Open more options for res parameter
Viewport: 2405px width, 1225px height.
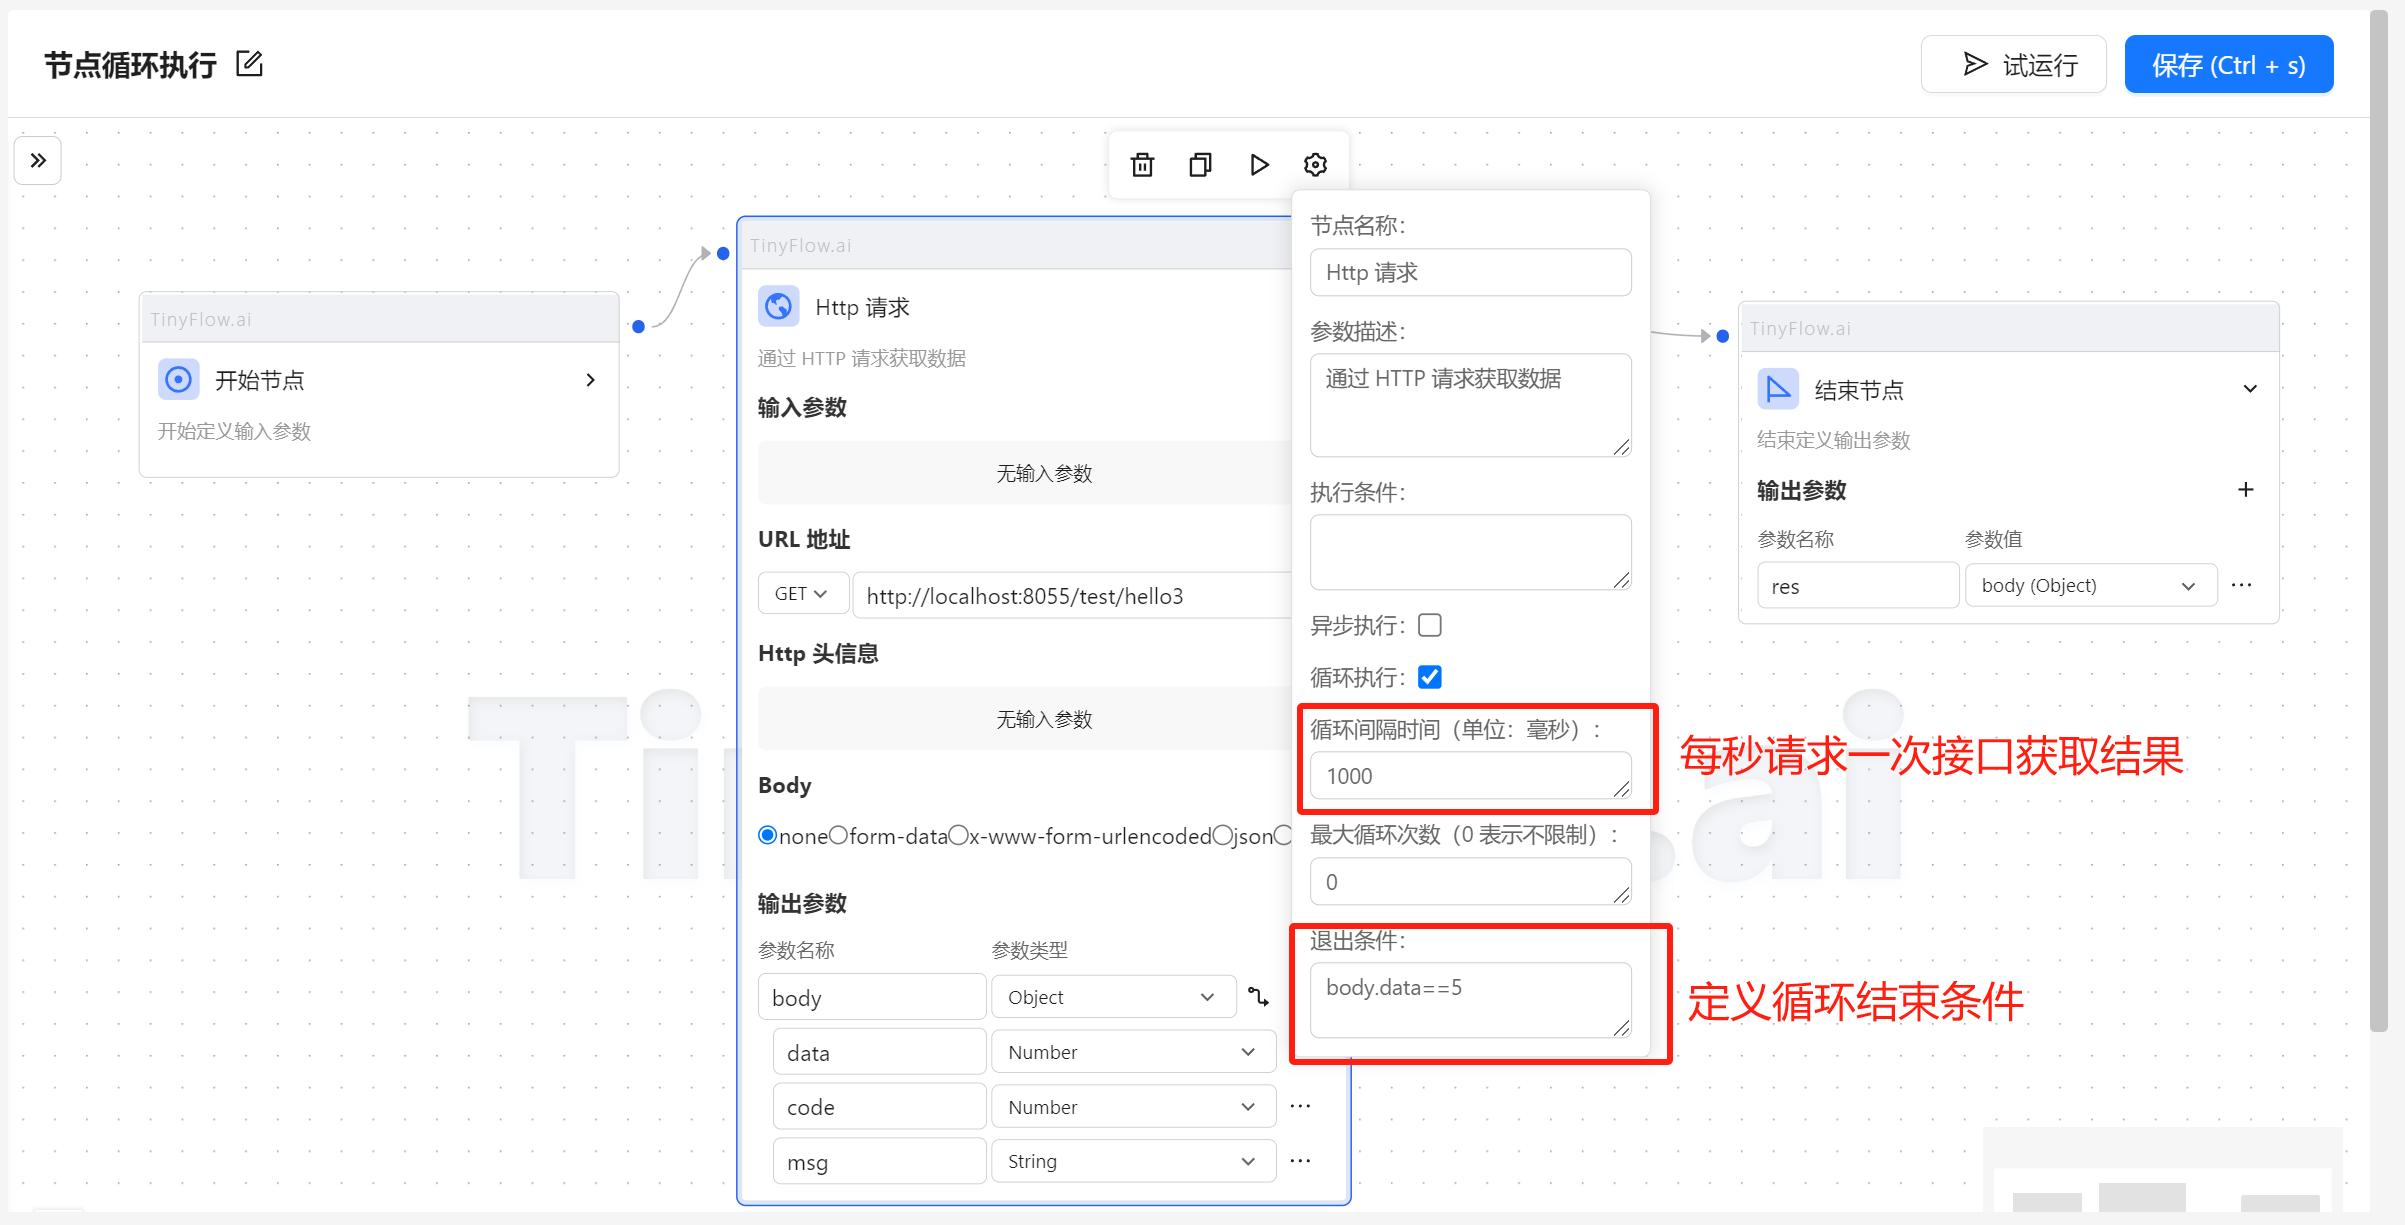[2241, 585]
